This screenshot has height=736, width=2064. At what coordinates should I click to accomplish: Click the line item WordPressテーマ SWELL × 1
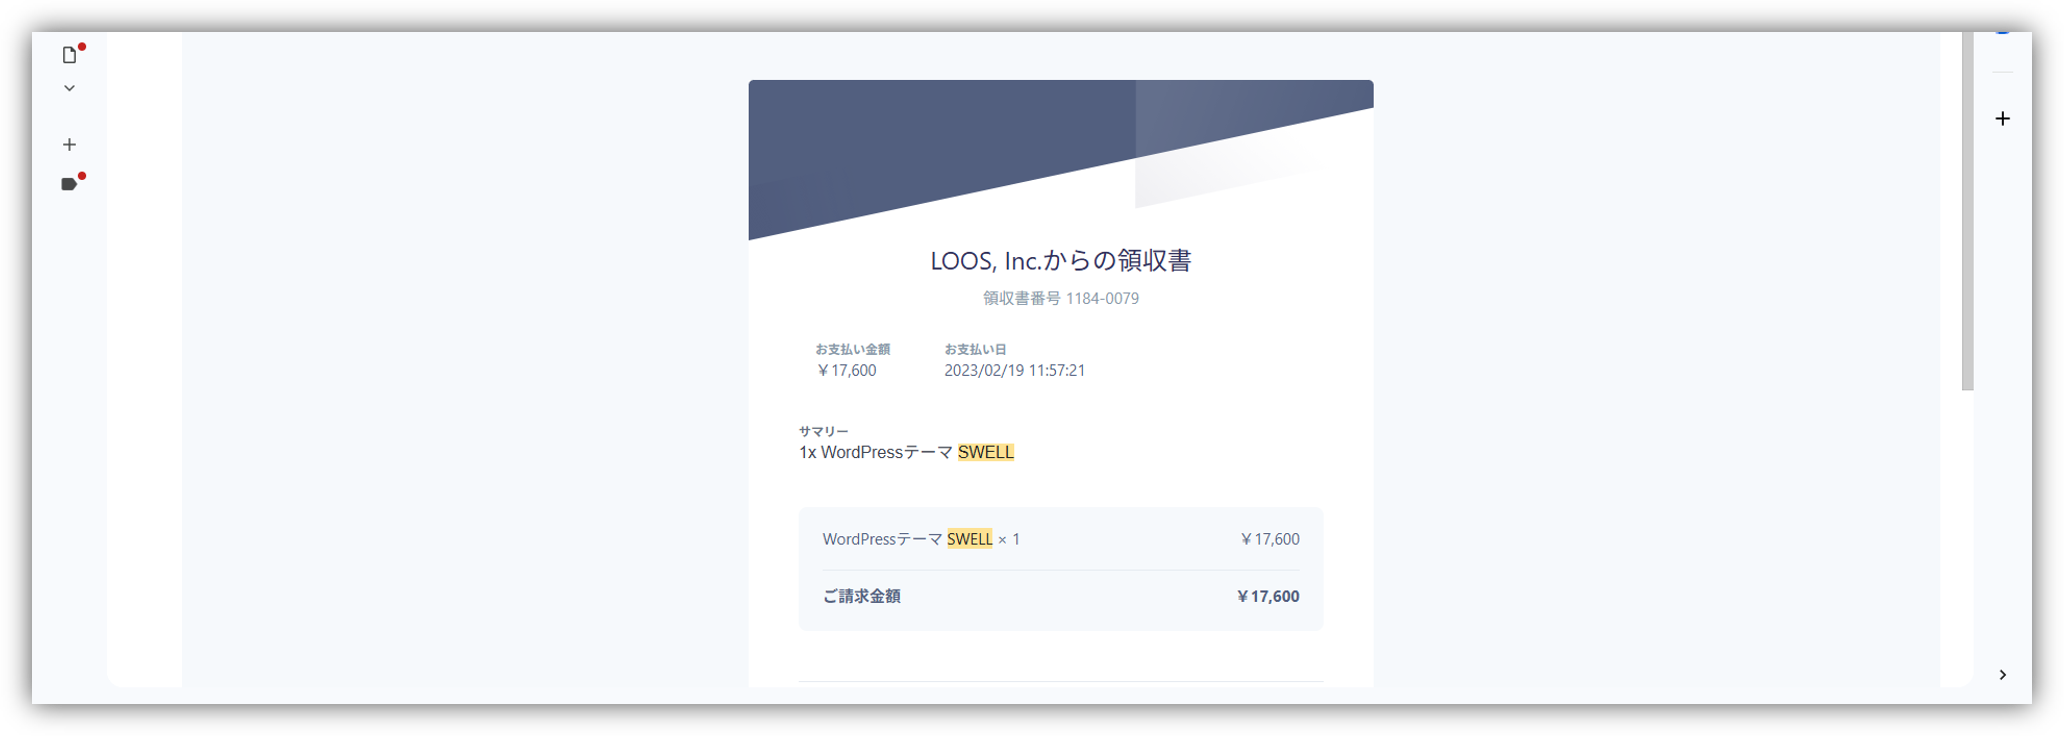(921, 539)
